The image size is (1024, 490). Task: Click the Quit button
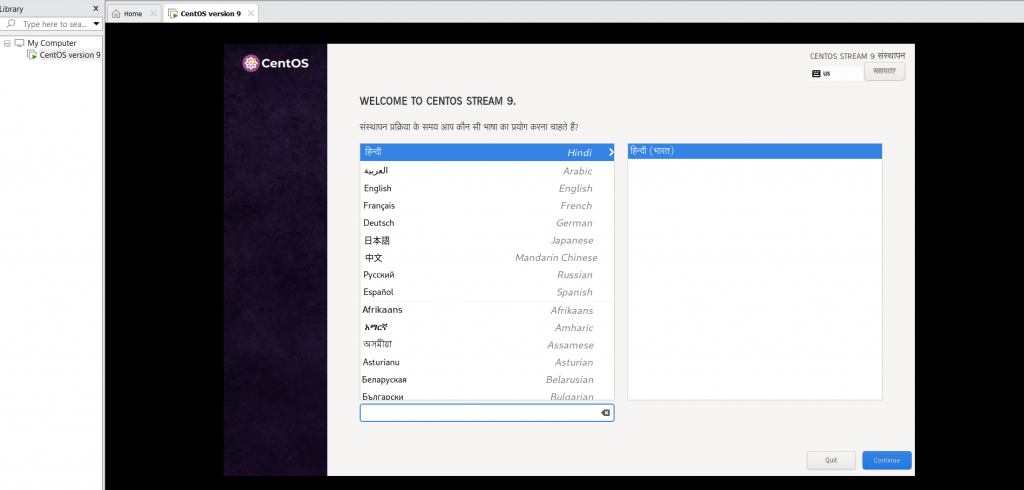pyautogui.click(x=831, y=460)
